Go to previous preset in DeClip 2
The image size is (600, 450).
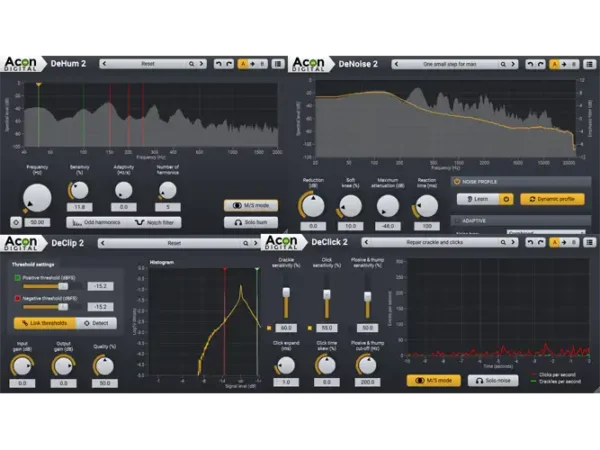(x=103, y=243)
